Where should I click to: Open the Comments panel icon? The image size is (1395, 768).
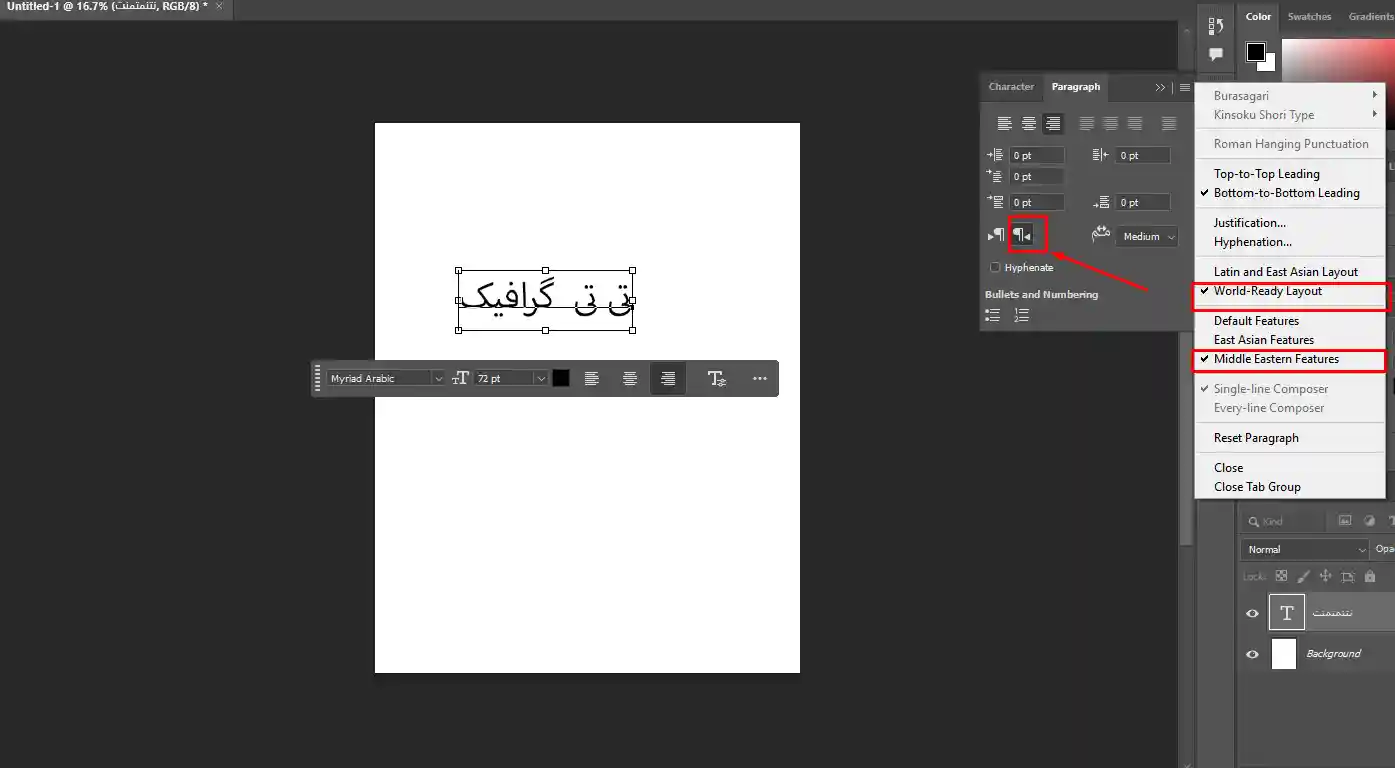[x=1216, y=54]
